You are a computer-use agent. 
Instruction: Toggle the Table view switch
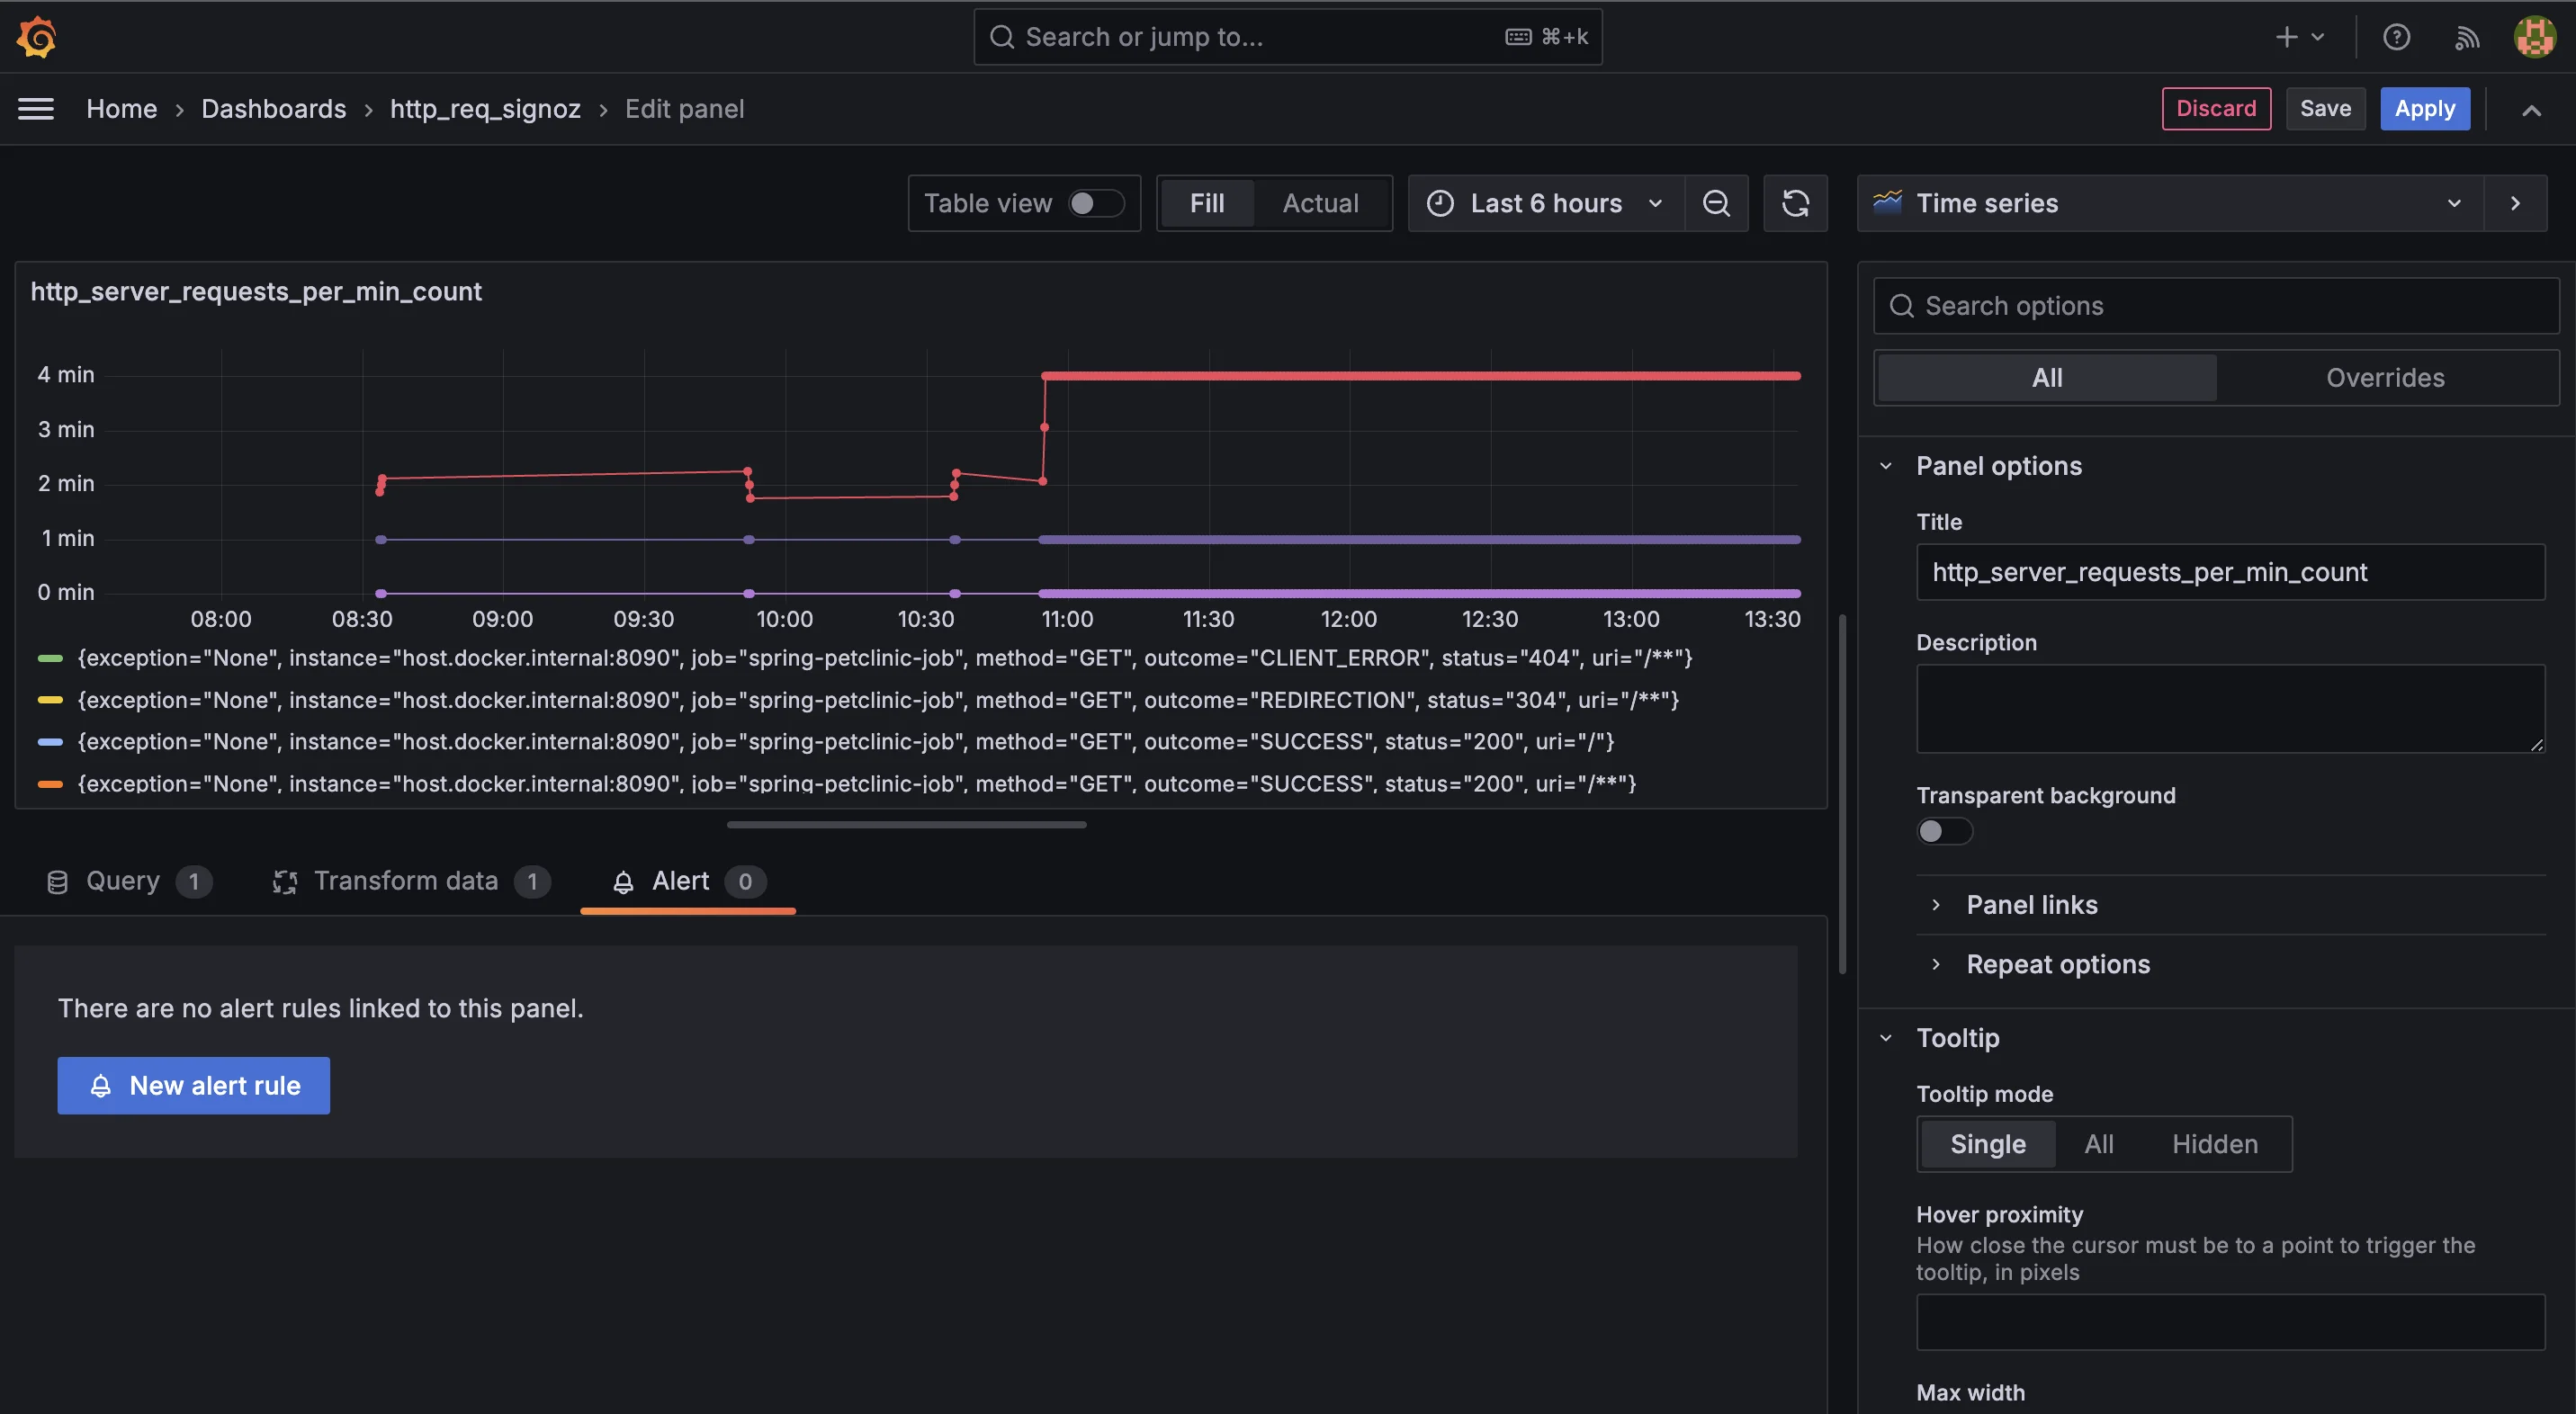(1096, 203)
